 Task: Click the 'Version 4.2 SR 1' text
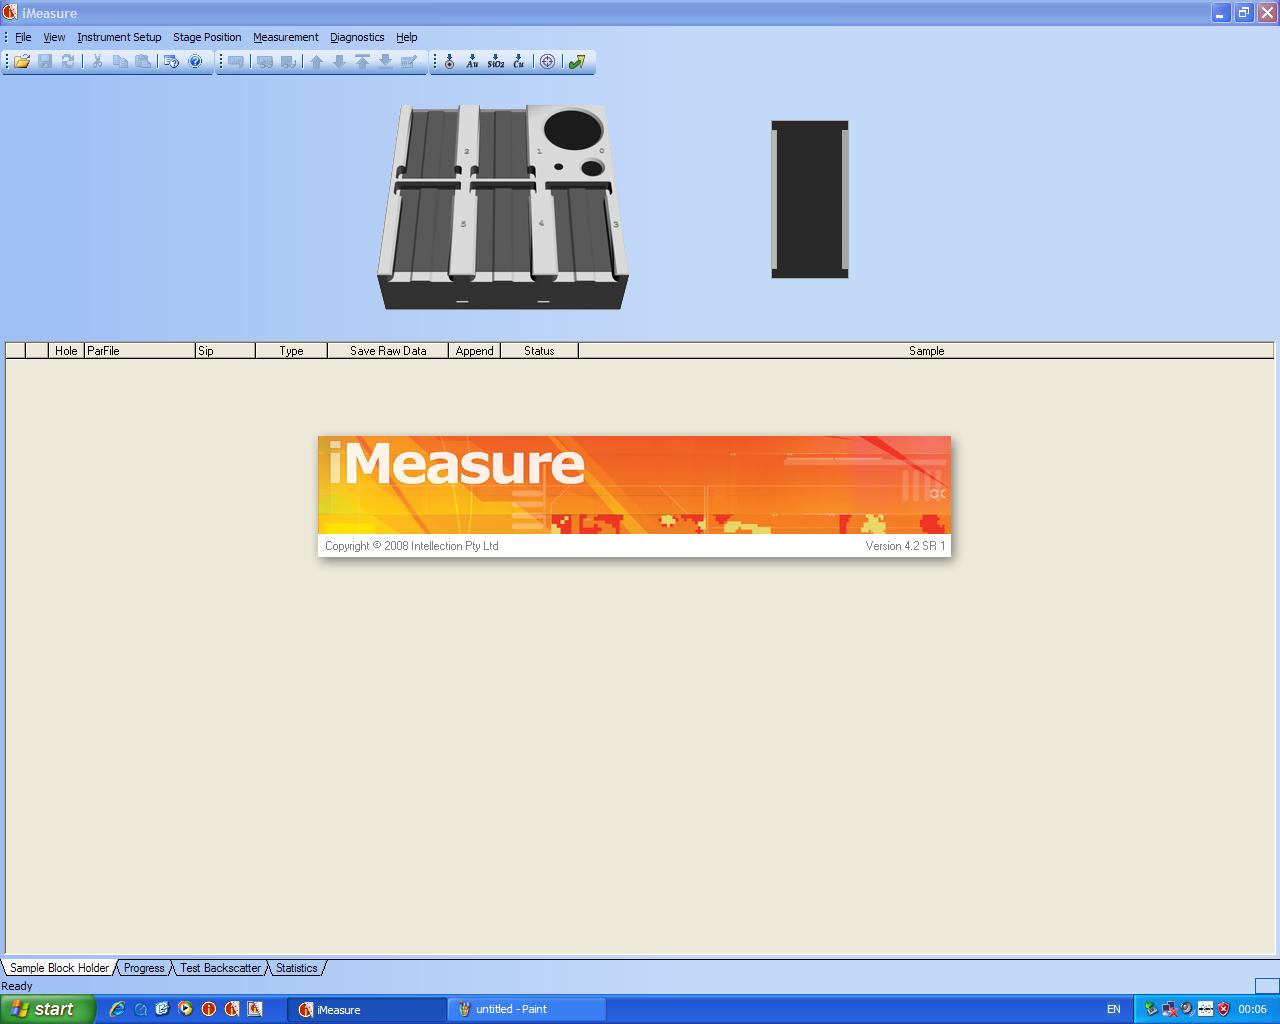[x=905, y=546]
